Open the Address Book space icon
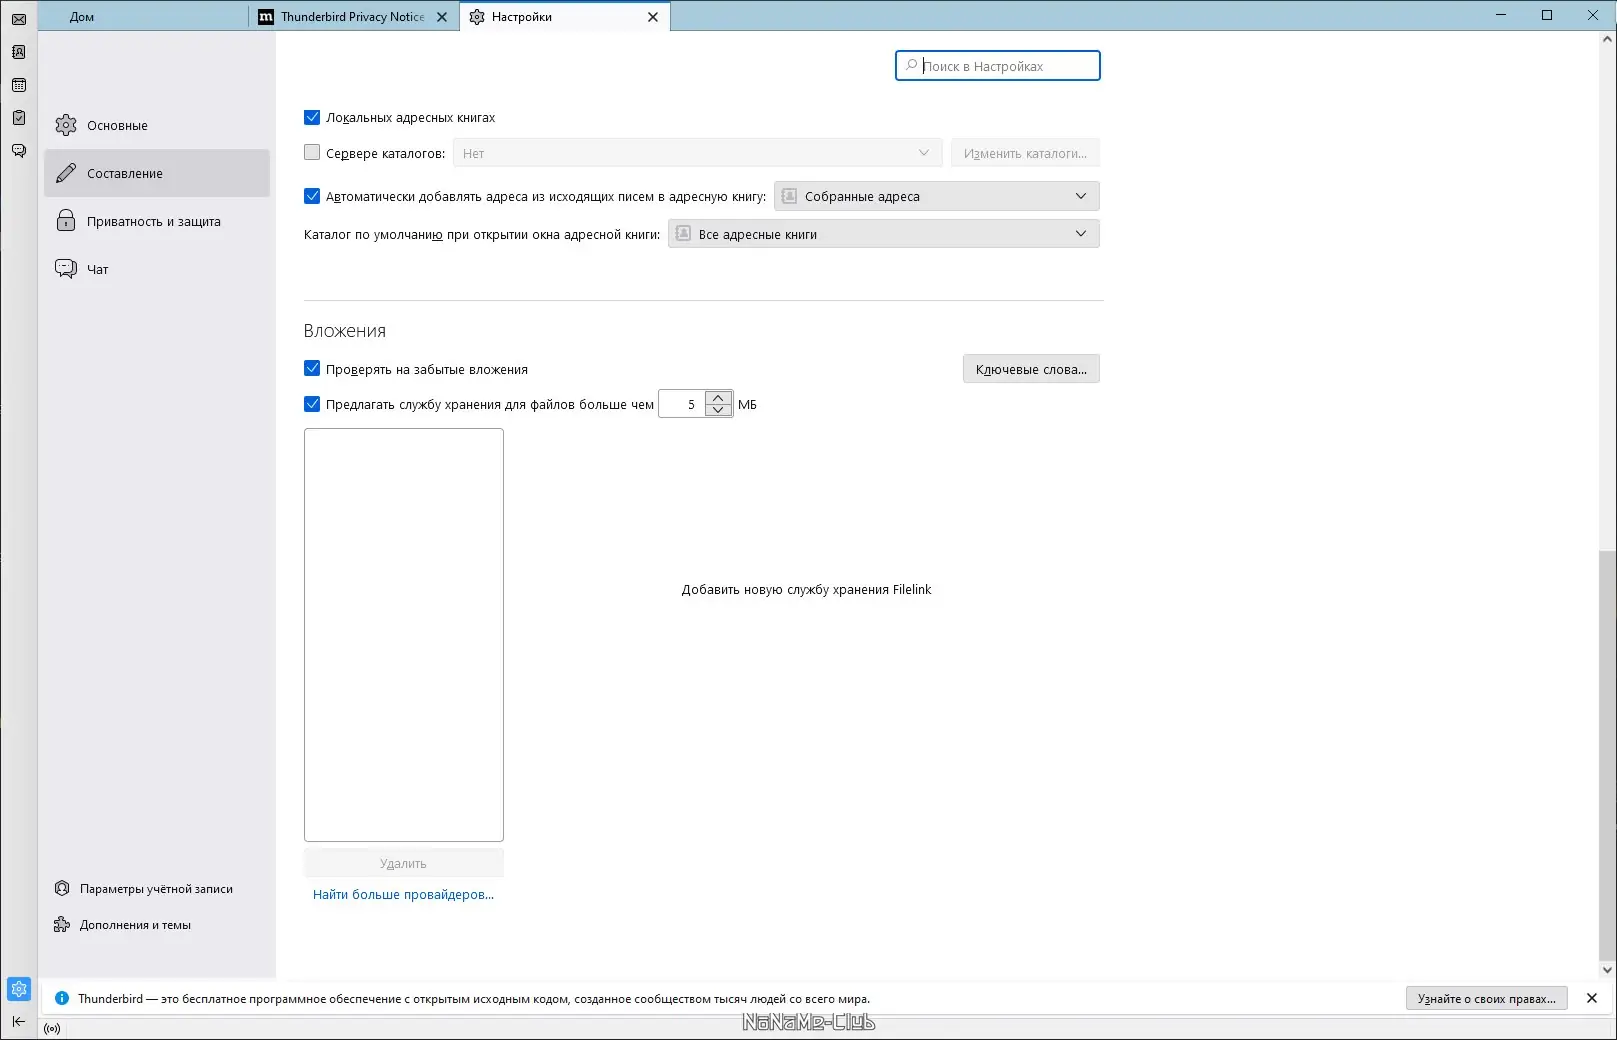1617x1040 pixels. click(19, 52)
